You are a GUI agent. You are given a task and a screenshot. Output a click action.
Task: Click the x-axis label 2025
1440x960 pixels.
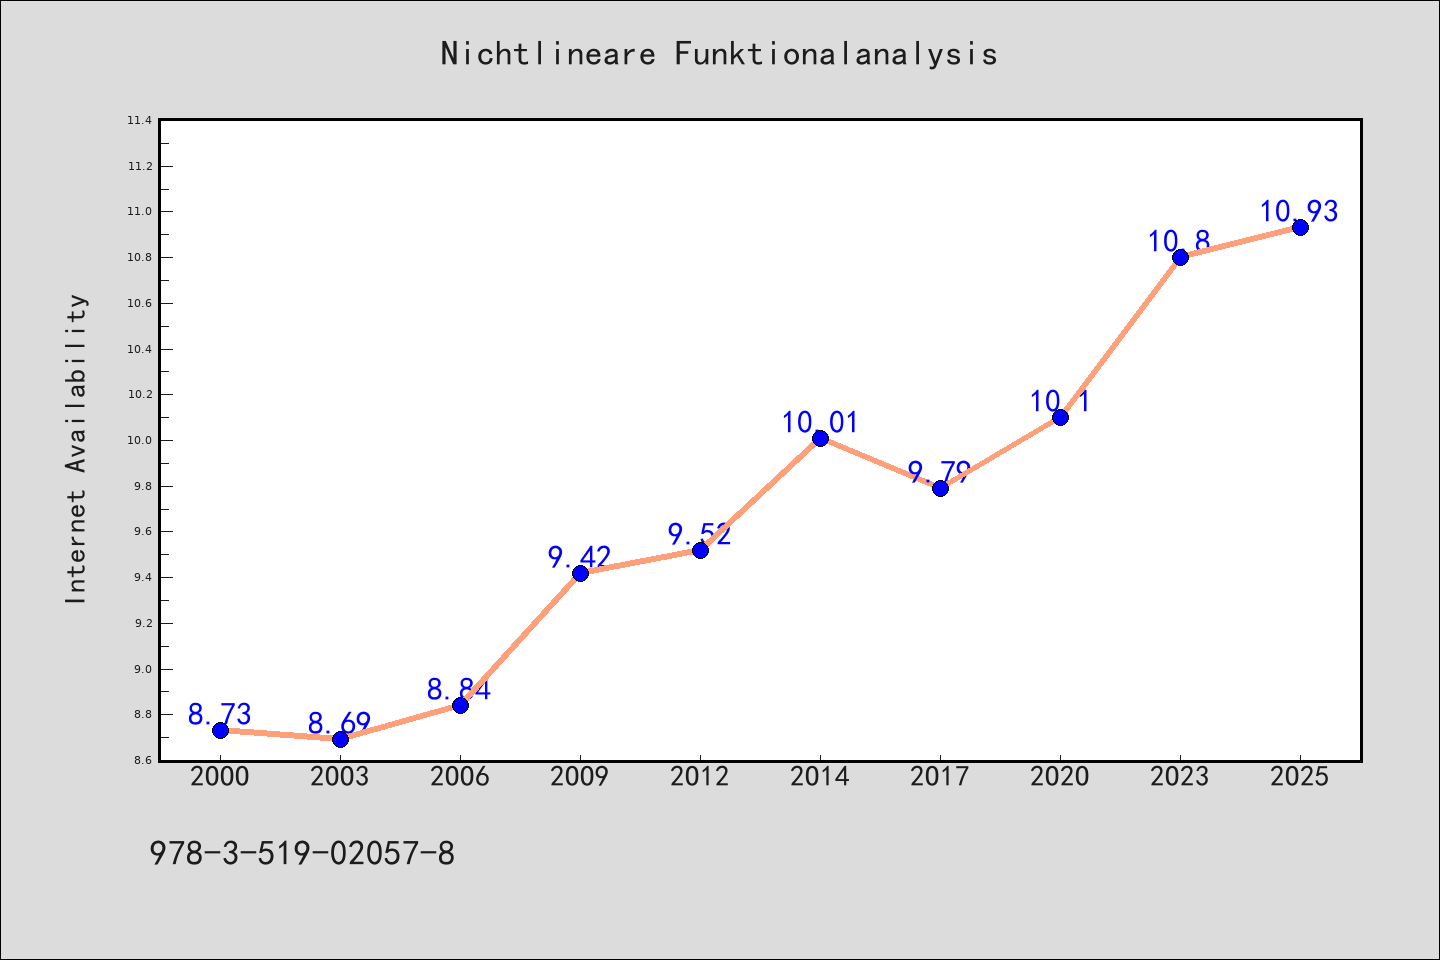coord(1300,777)
